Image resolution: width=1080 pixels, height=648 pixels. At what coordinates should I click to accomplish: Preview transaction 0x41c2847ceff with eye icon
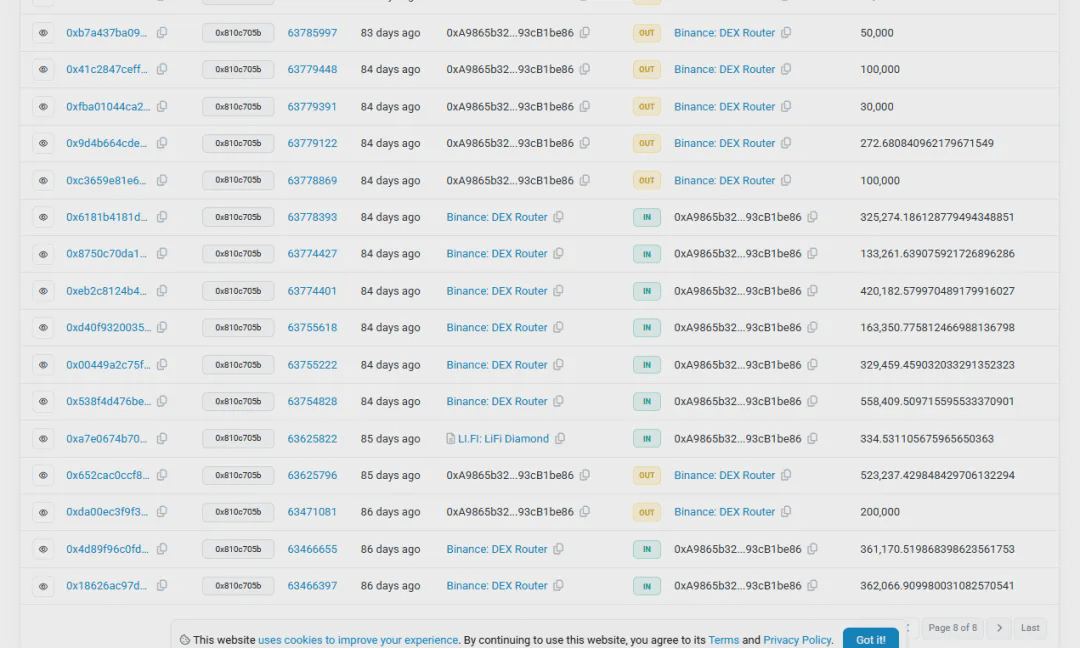(43, 70)
